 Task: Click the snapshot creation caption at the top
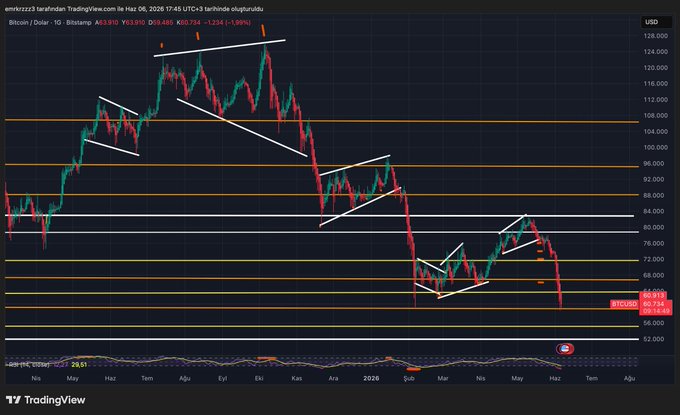click(x=134, y=9)
